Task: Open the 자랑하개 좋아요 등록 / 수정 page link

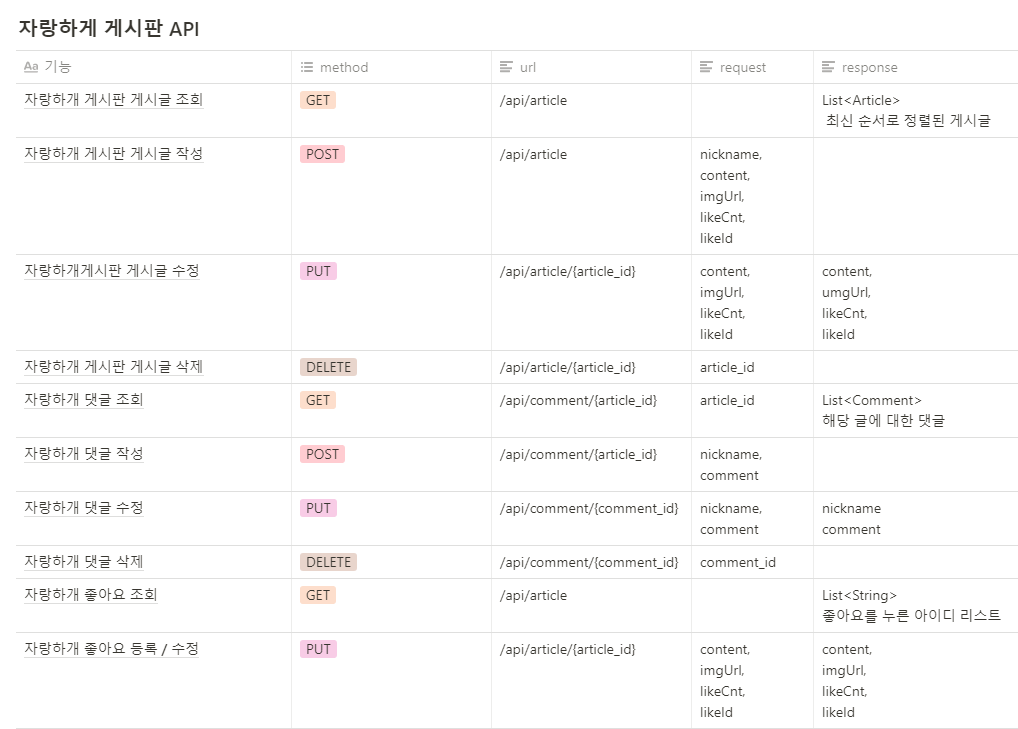Action: tap(111, 648)
